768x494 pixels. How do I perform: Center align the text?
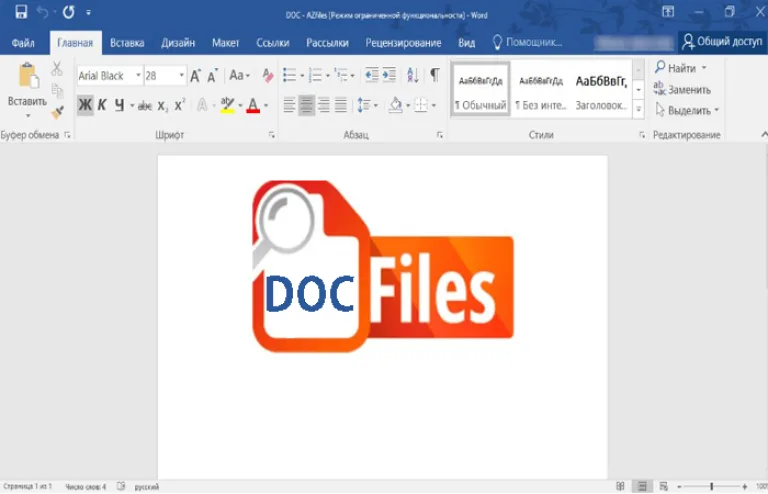(307, 105)
